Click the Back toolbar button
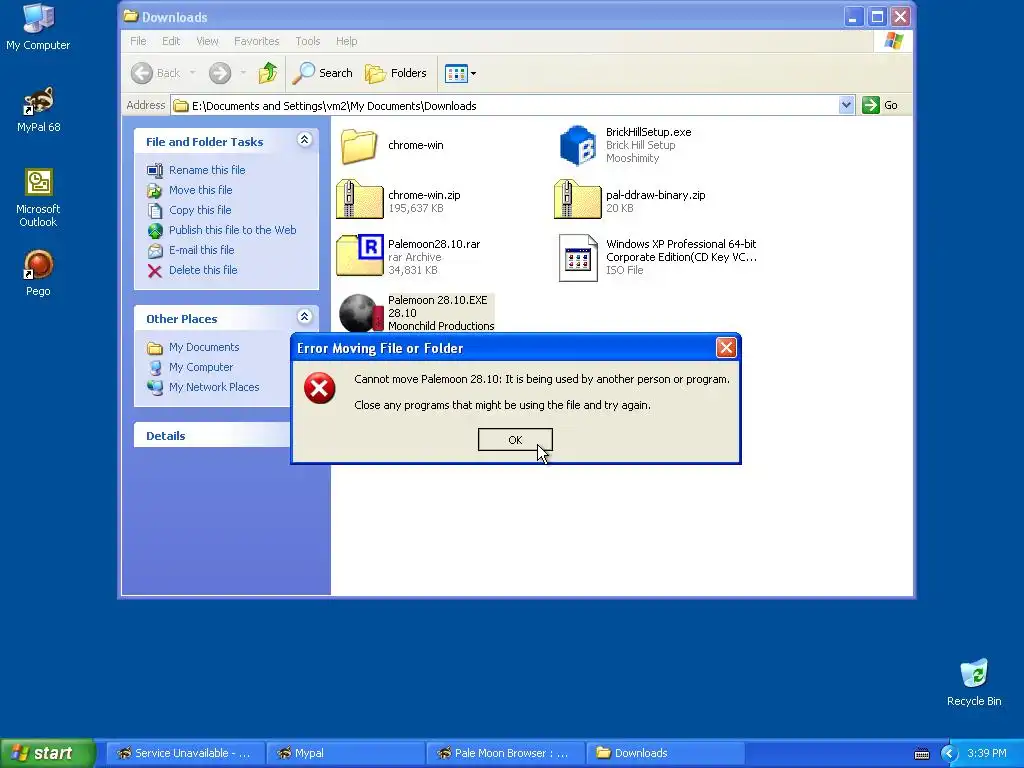 [x=155, y=73]
